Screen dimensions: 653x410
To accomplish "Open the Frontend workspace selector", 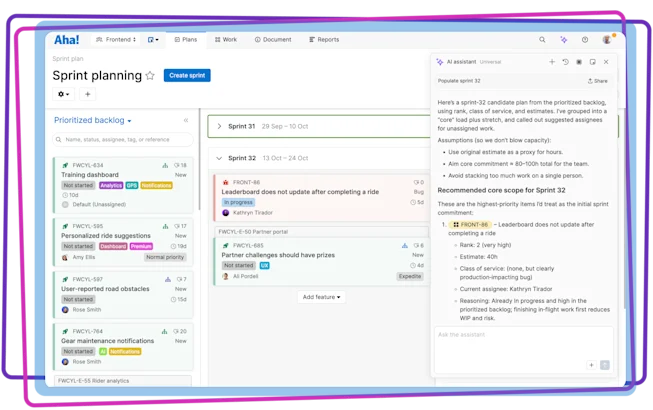I will (x=116, y=40).
